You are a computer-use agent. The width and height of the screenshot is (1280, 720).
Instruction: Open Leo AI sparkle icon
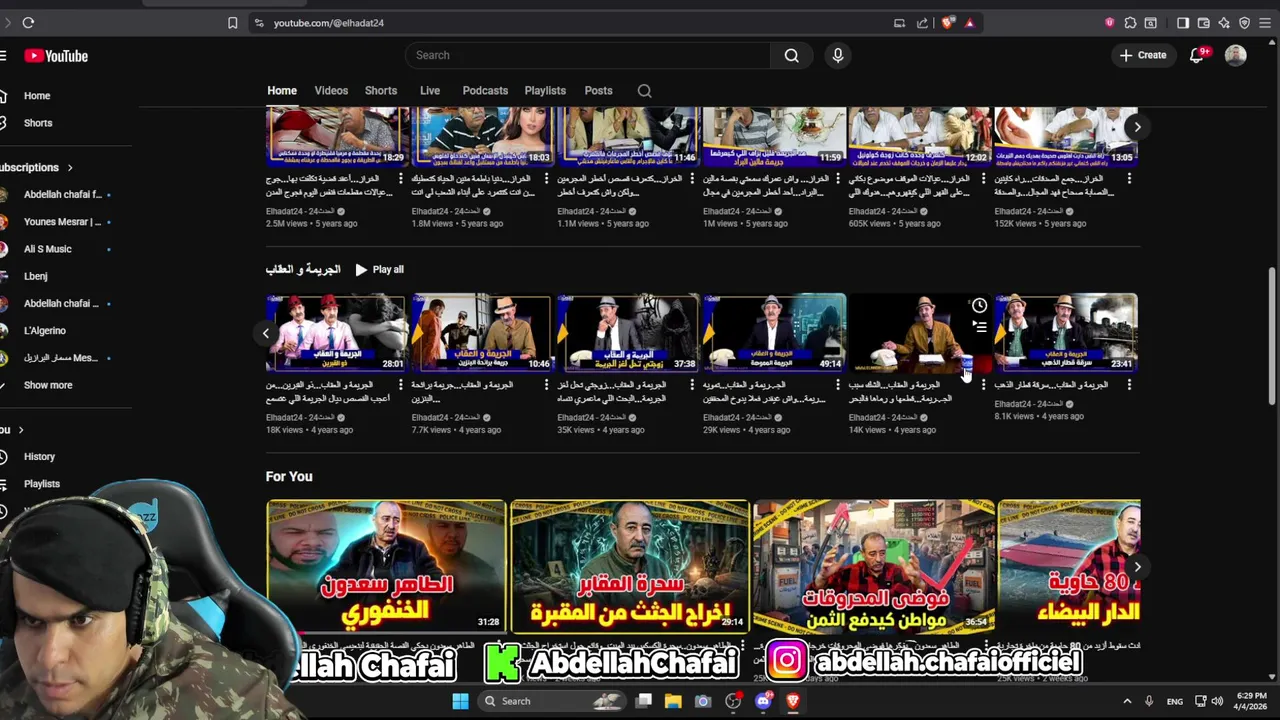click(x=1224, y=23)
